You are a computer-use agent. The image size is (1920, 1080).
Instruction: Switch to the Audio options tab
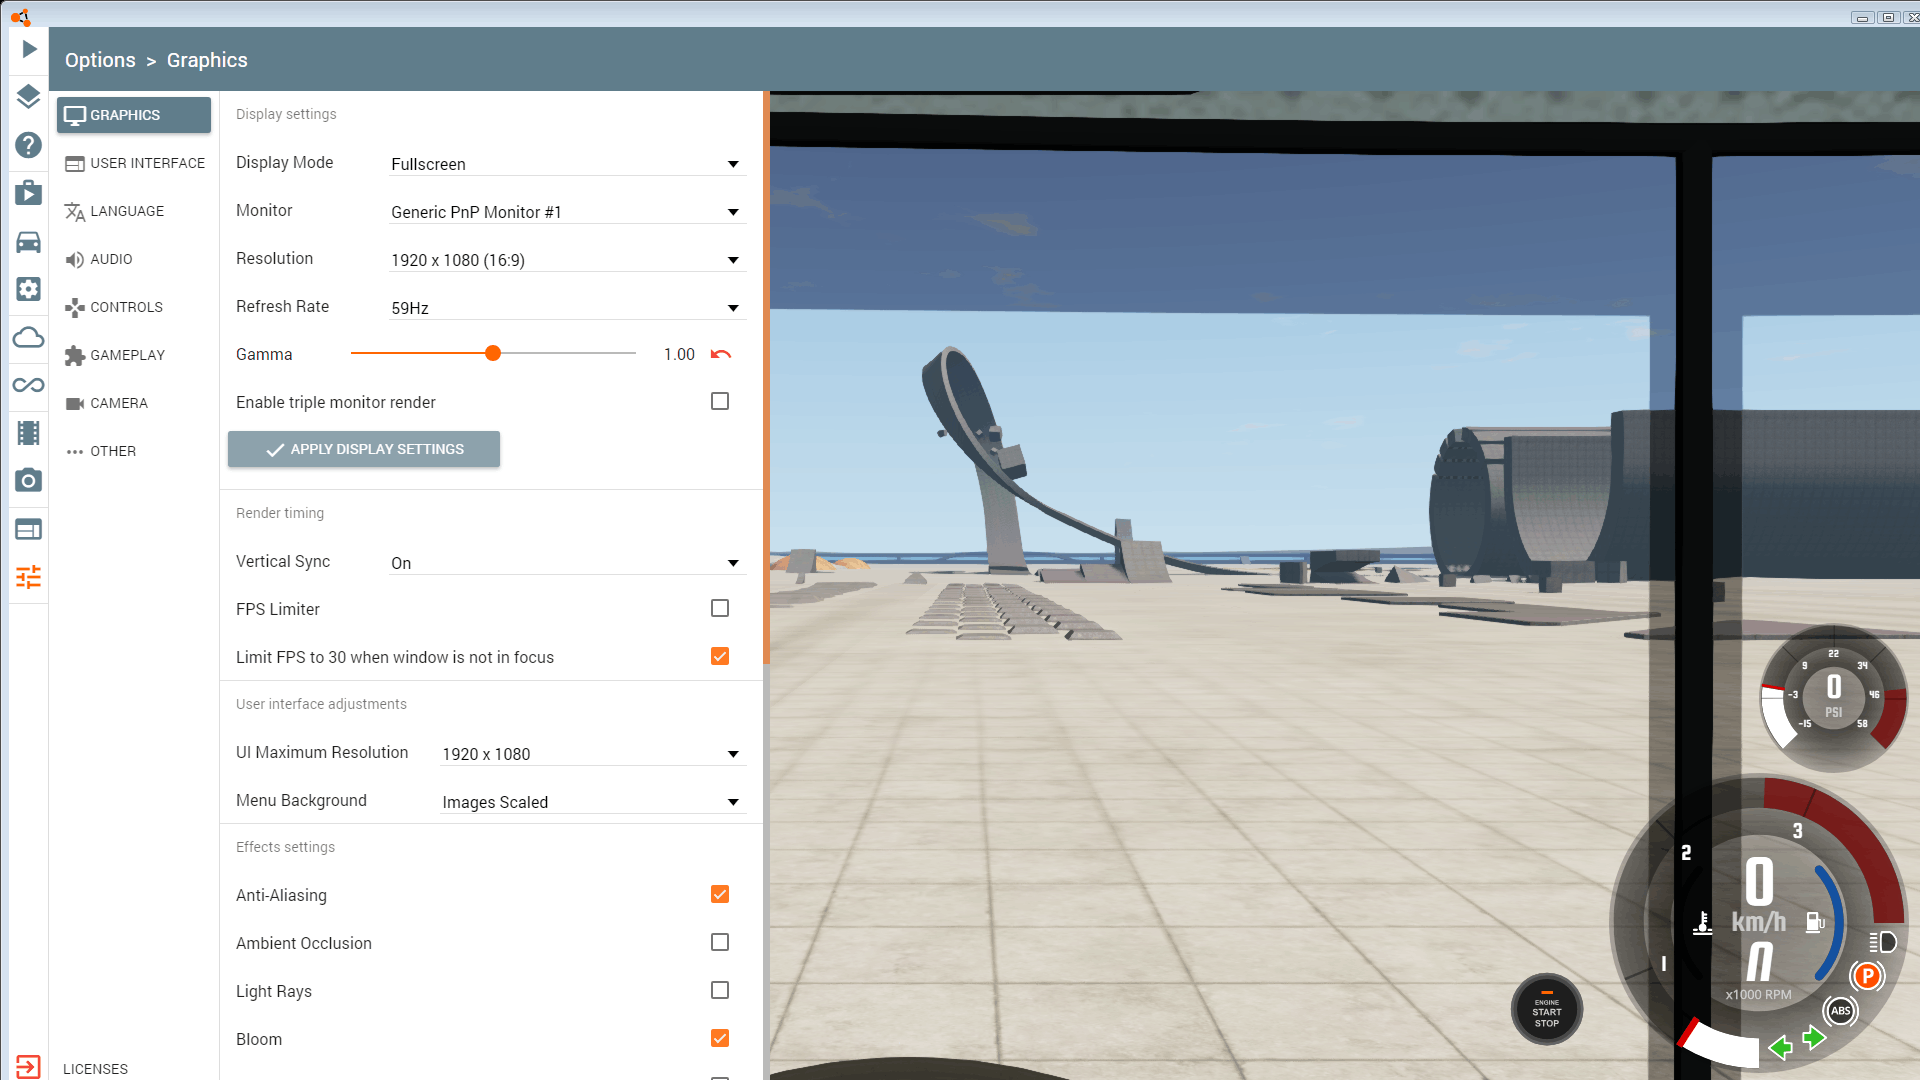(111, 259)
